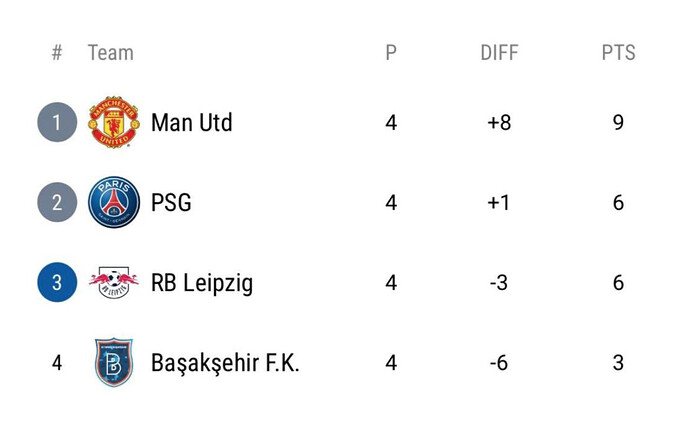Tap the grey rank 2 circle
Image resolution: width=690 pixels, height=427 pixels.
[x=57, y=202]
